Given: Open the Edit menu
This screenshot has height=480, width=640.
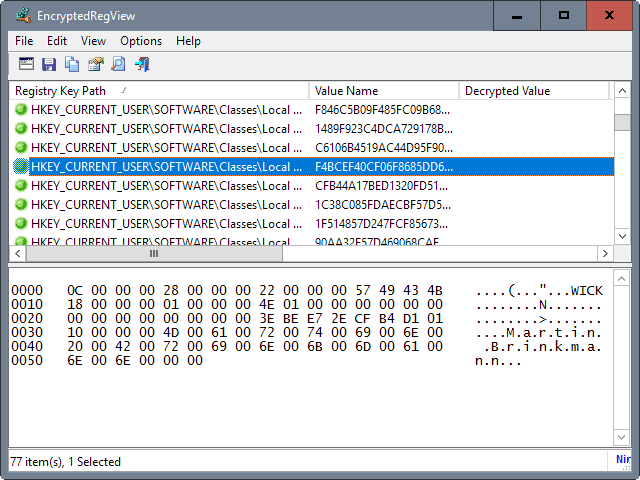Looking at the screenshot, I should pyautogui.click(x=57, y=41).
